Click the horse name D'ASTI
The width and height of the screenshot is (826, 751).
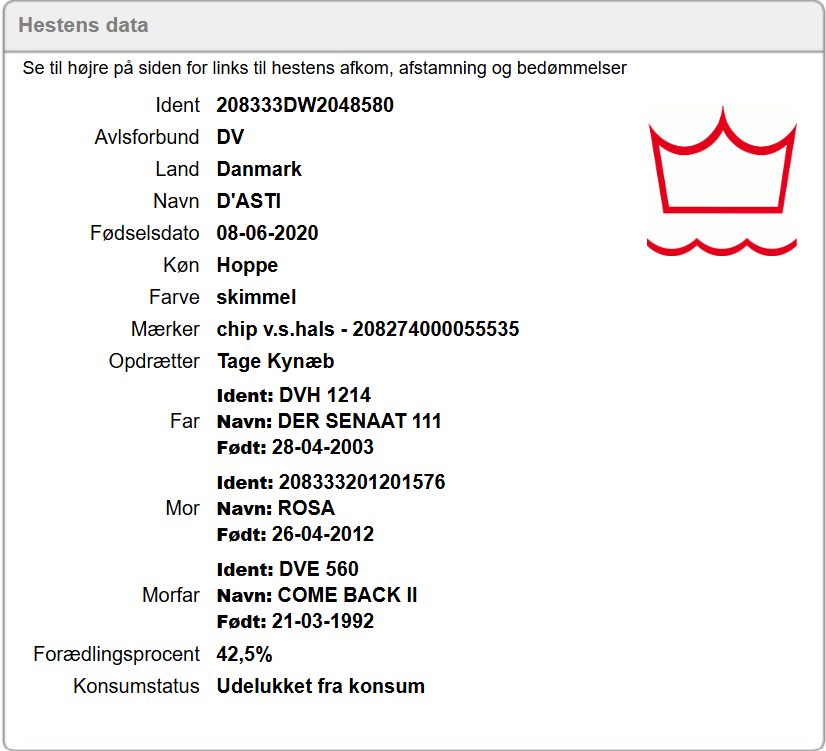[x=249, y=201]
